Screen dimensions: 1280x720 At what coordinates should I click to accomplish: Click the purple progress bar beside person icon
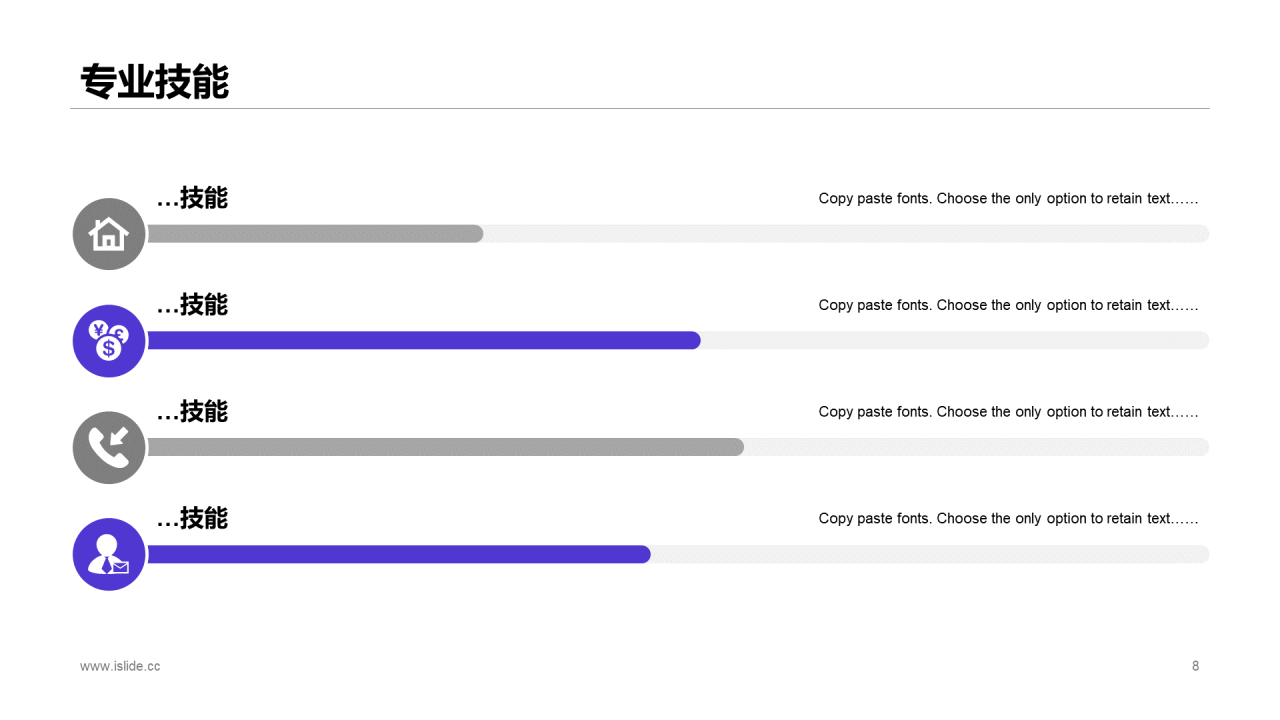pos(399,554)
